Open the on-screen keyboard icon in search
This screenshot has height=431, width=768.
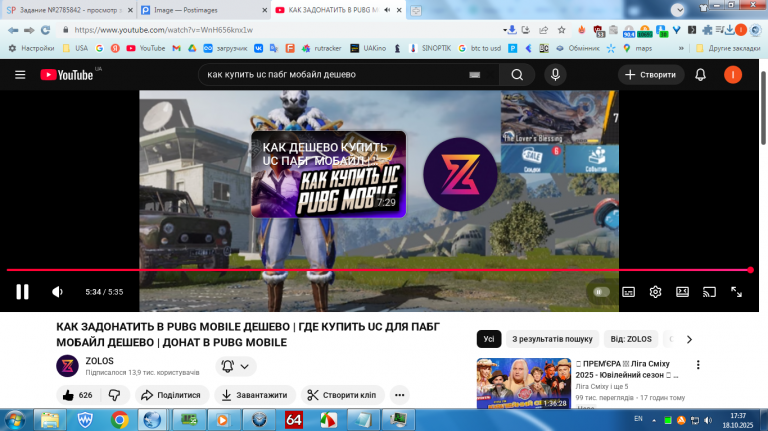pos(474,74)
